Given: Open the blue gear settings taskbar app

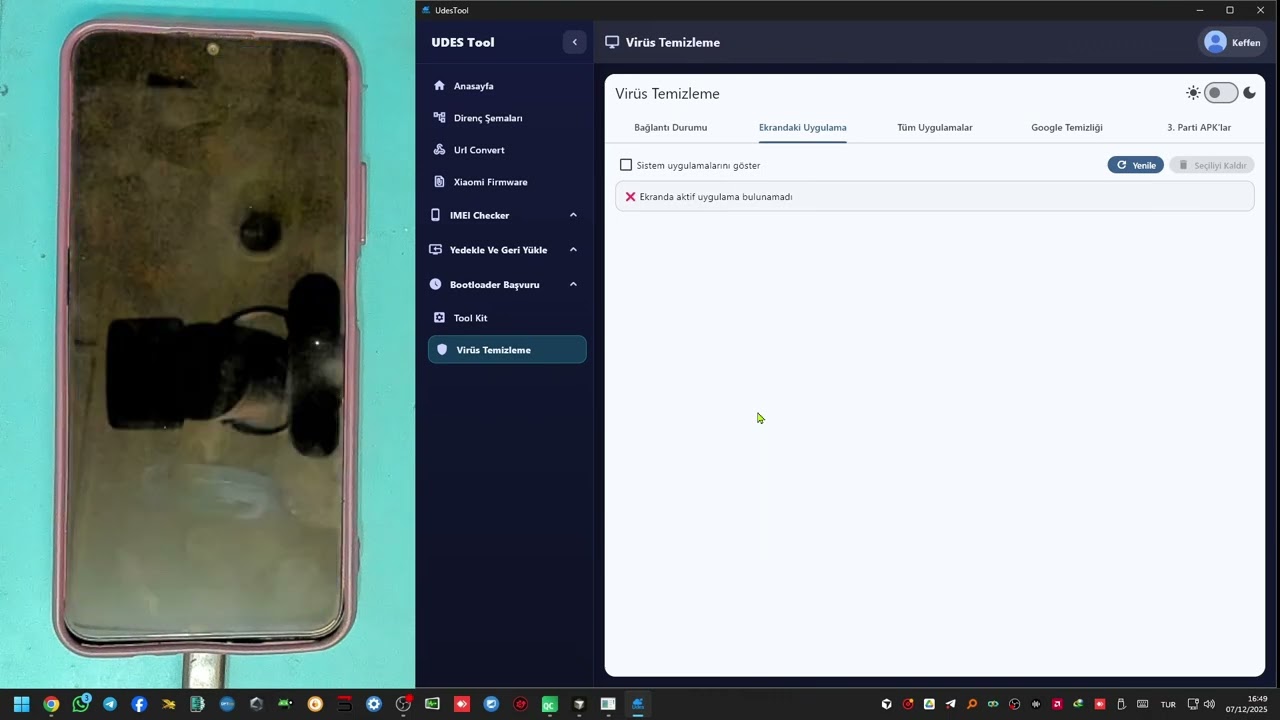Looking at the screenshot, I should point(374,704).
